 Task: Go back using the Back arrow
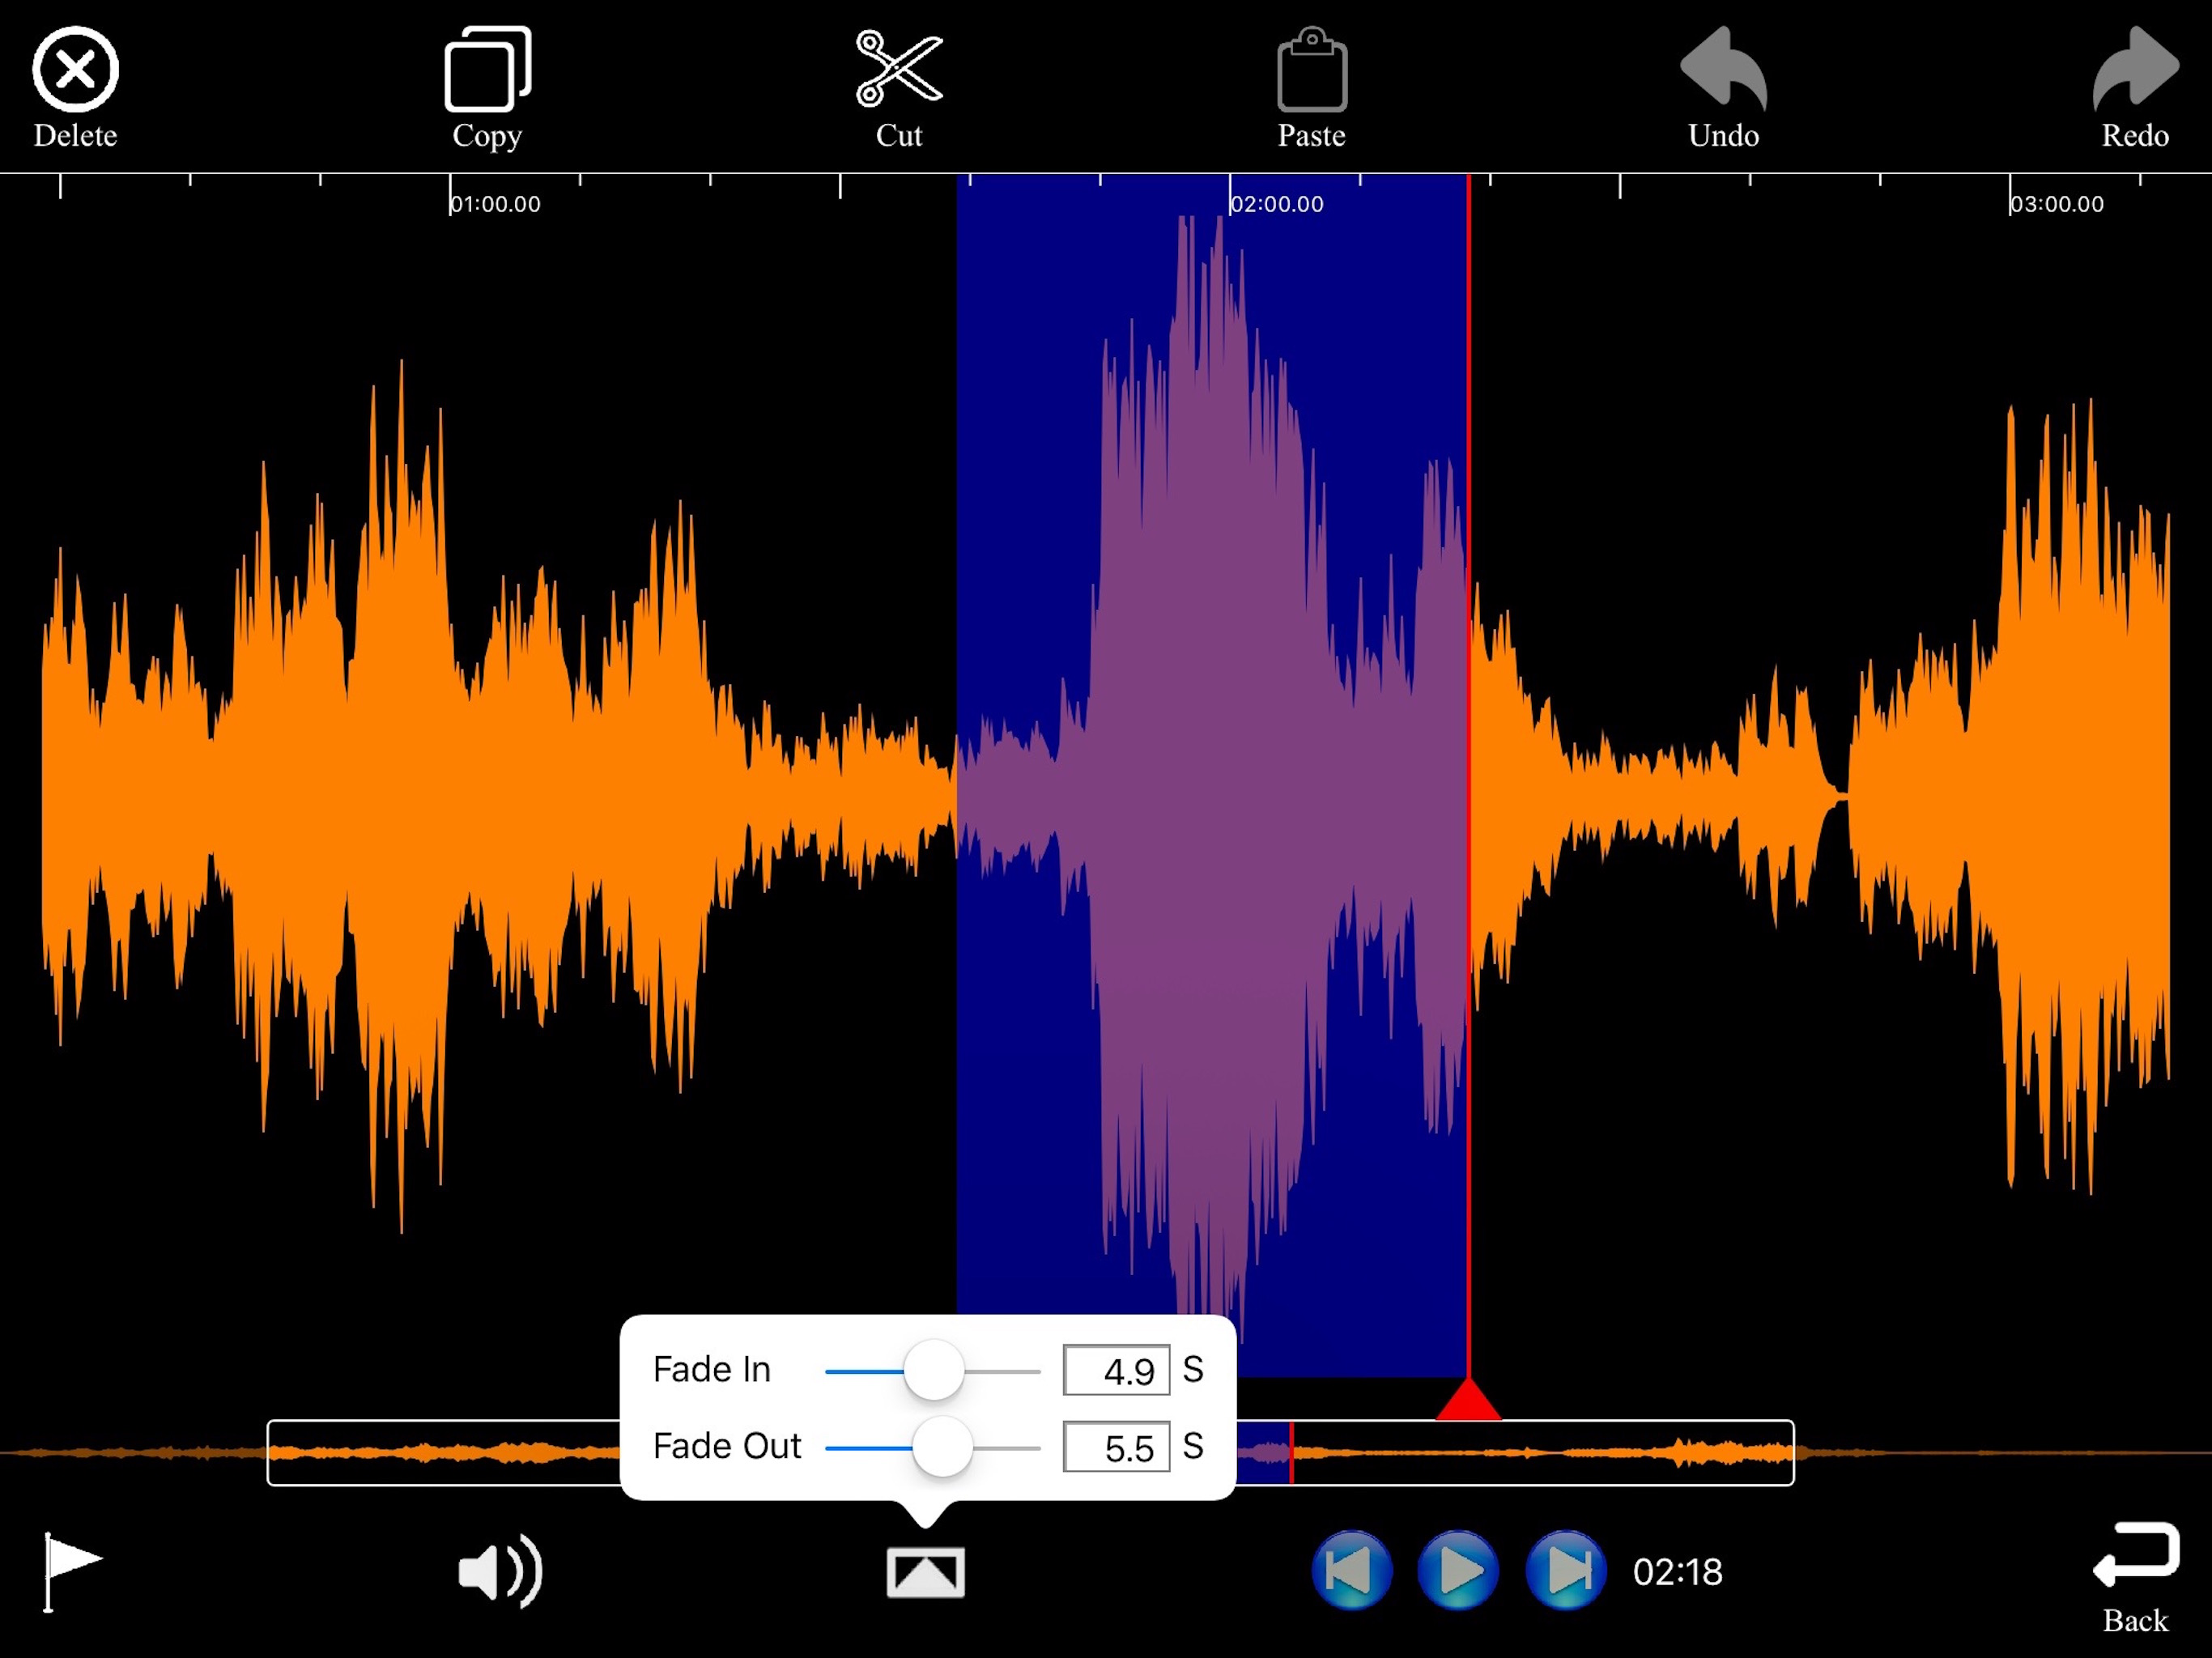2135,1555
